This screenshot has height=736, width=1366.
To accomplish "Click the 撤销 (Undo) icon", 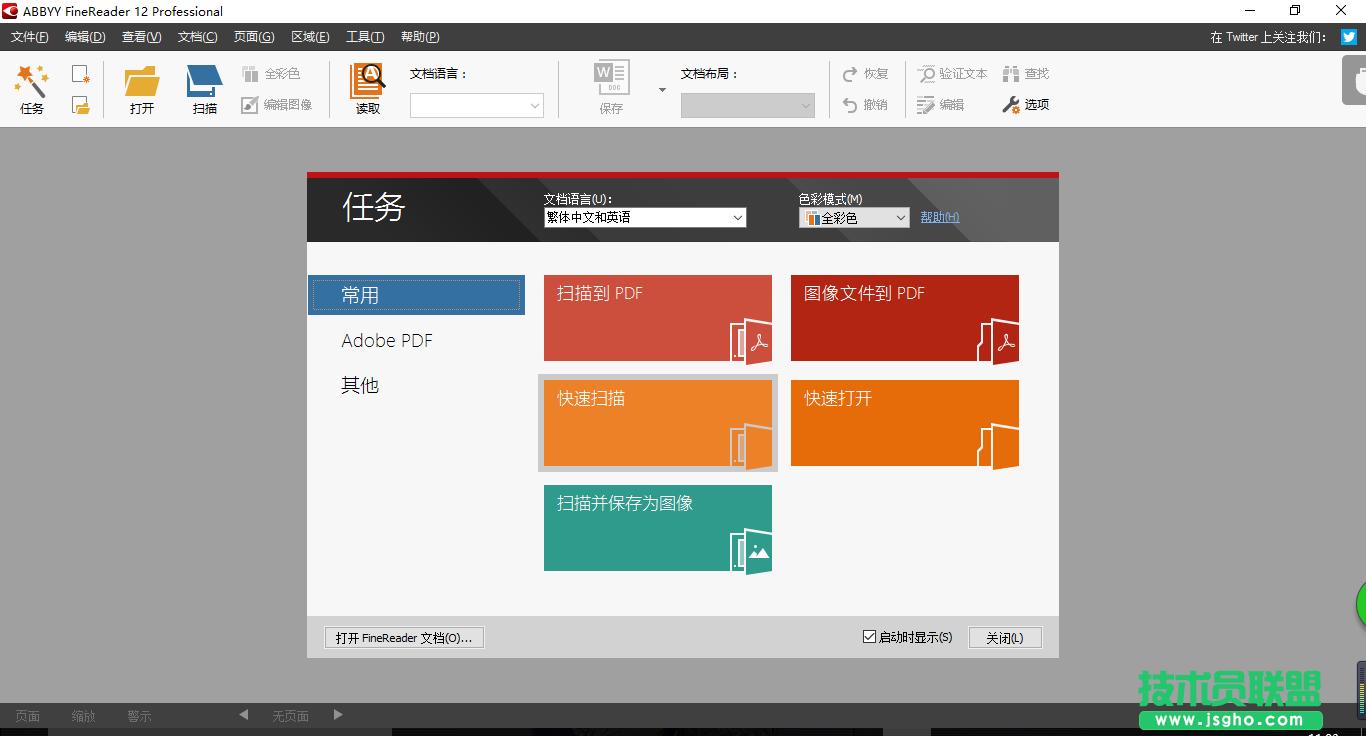I will coord(864,104).
